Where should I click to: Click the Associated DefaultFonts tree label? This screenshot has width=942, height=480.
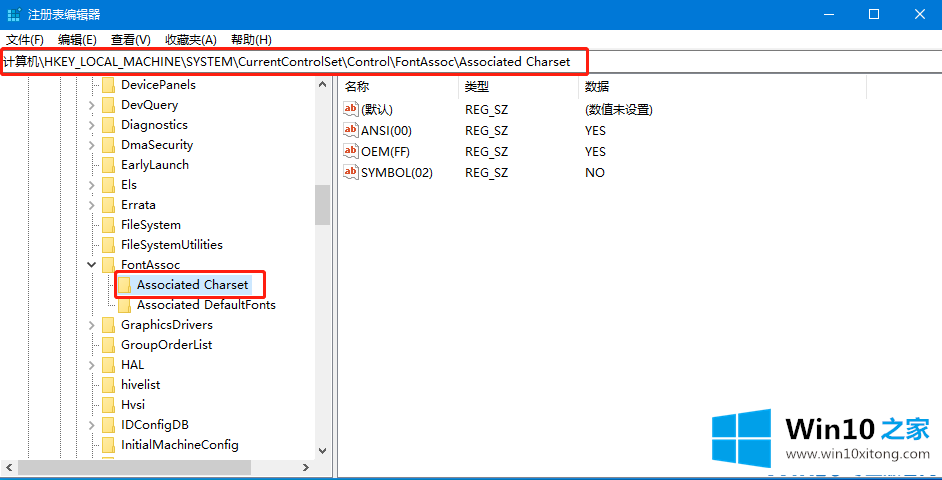(x=206, y=305)
